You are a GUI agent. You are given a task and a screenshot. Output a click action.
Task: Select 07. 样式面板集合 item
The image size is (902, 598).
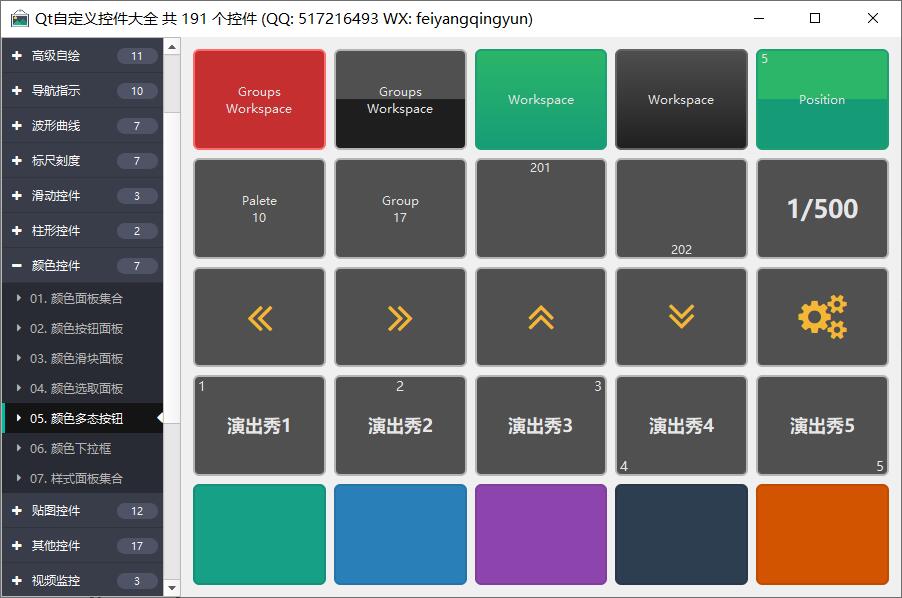point(77,478)
